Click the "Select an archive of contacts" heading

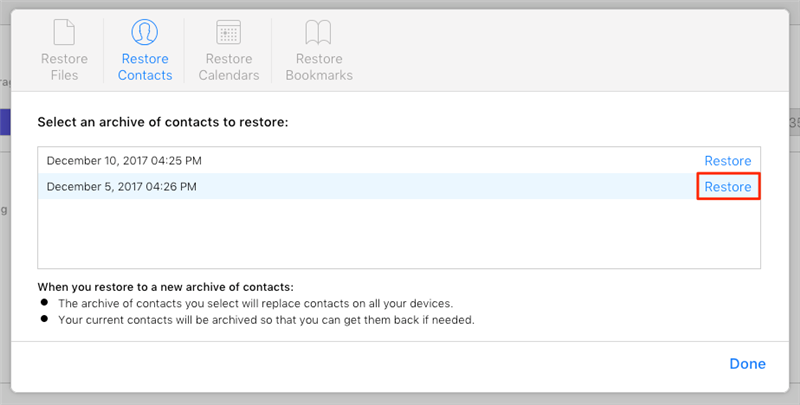(x=162, y=122)
